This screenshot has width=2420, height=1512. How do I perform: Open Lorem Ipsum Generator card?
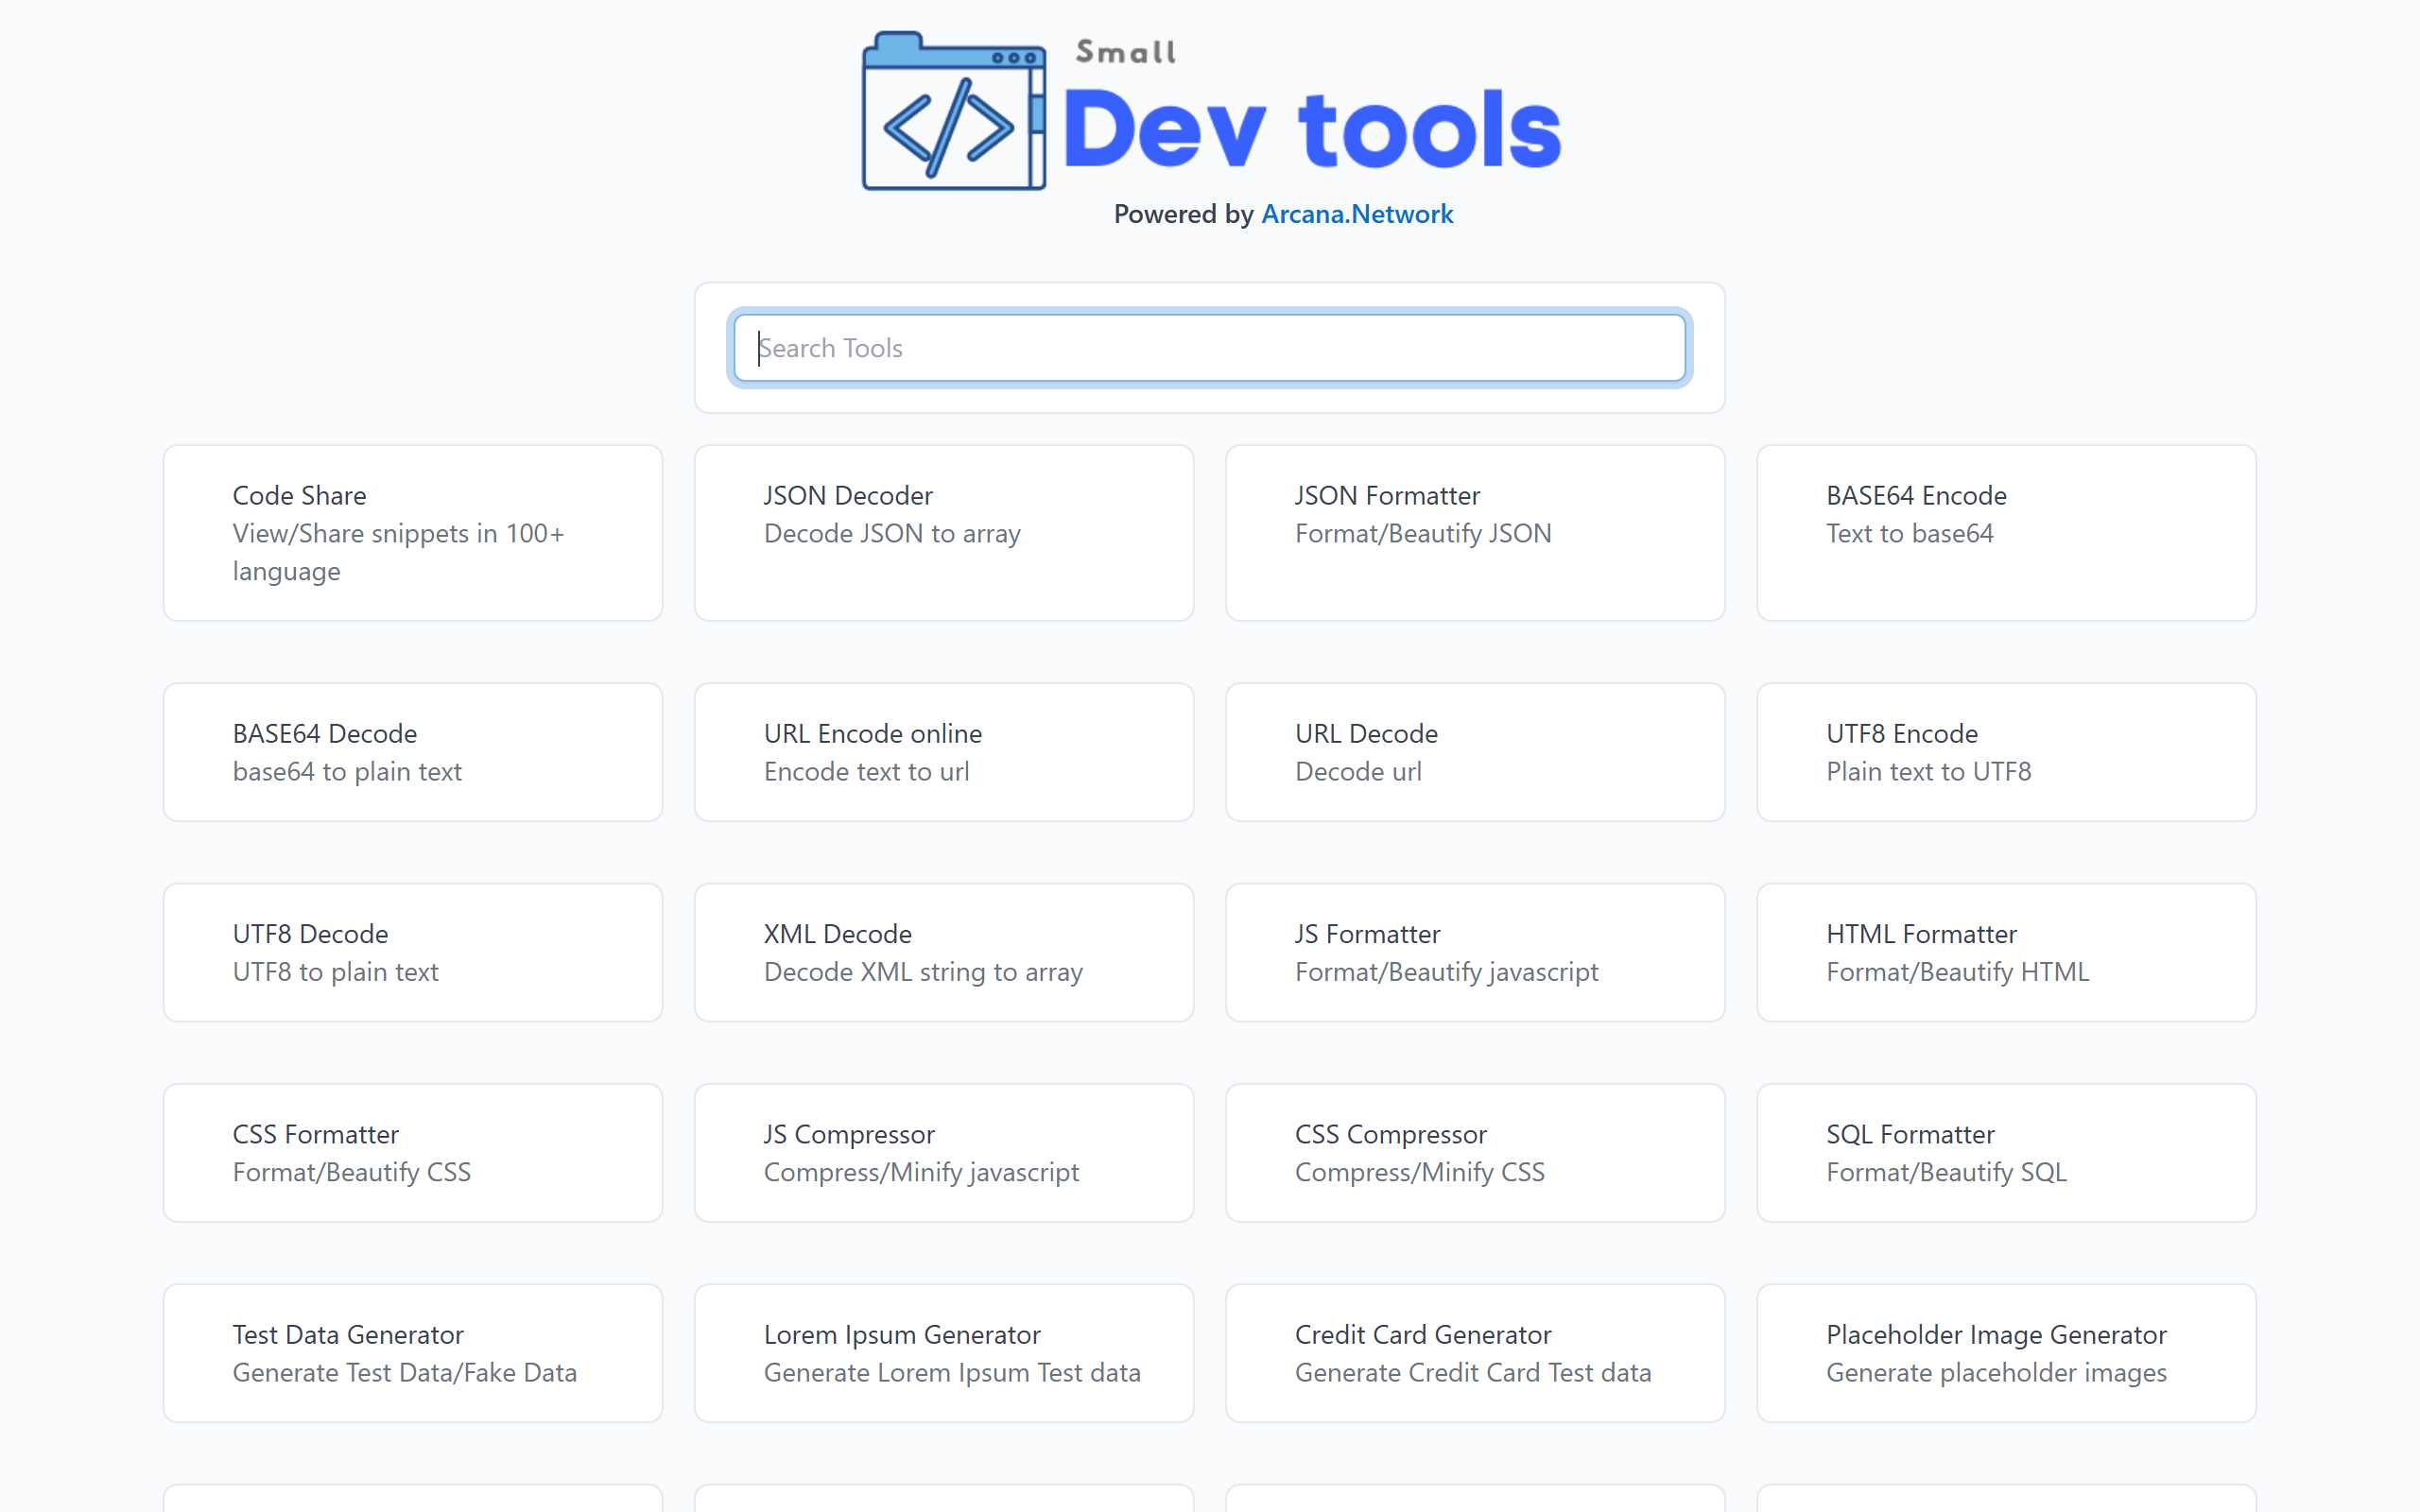(943, 1352)
